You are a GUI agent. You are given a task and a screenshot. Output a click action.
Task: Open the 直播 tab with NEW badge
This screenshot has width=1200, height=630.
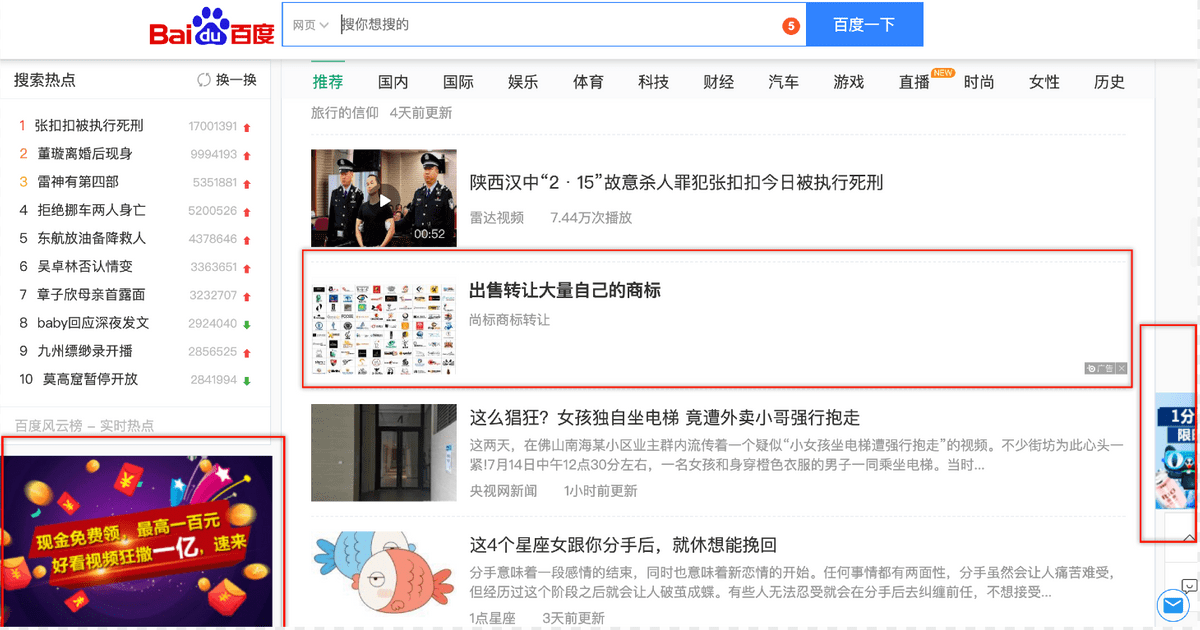coord(914,82)
